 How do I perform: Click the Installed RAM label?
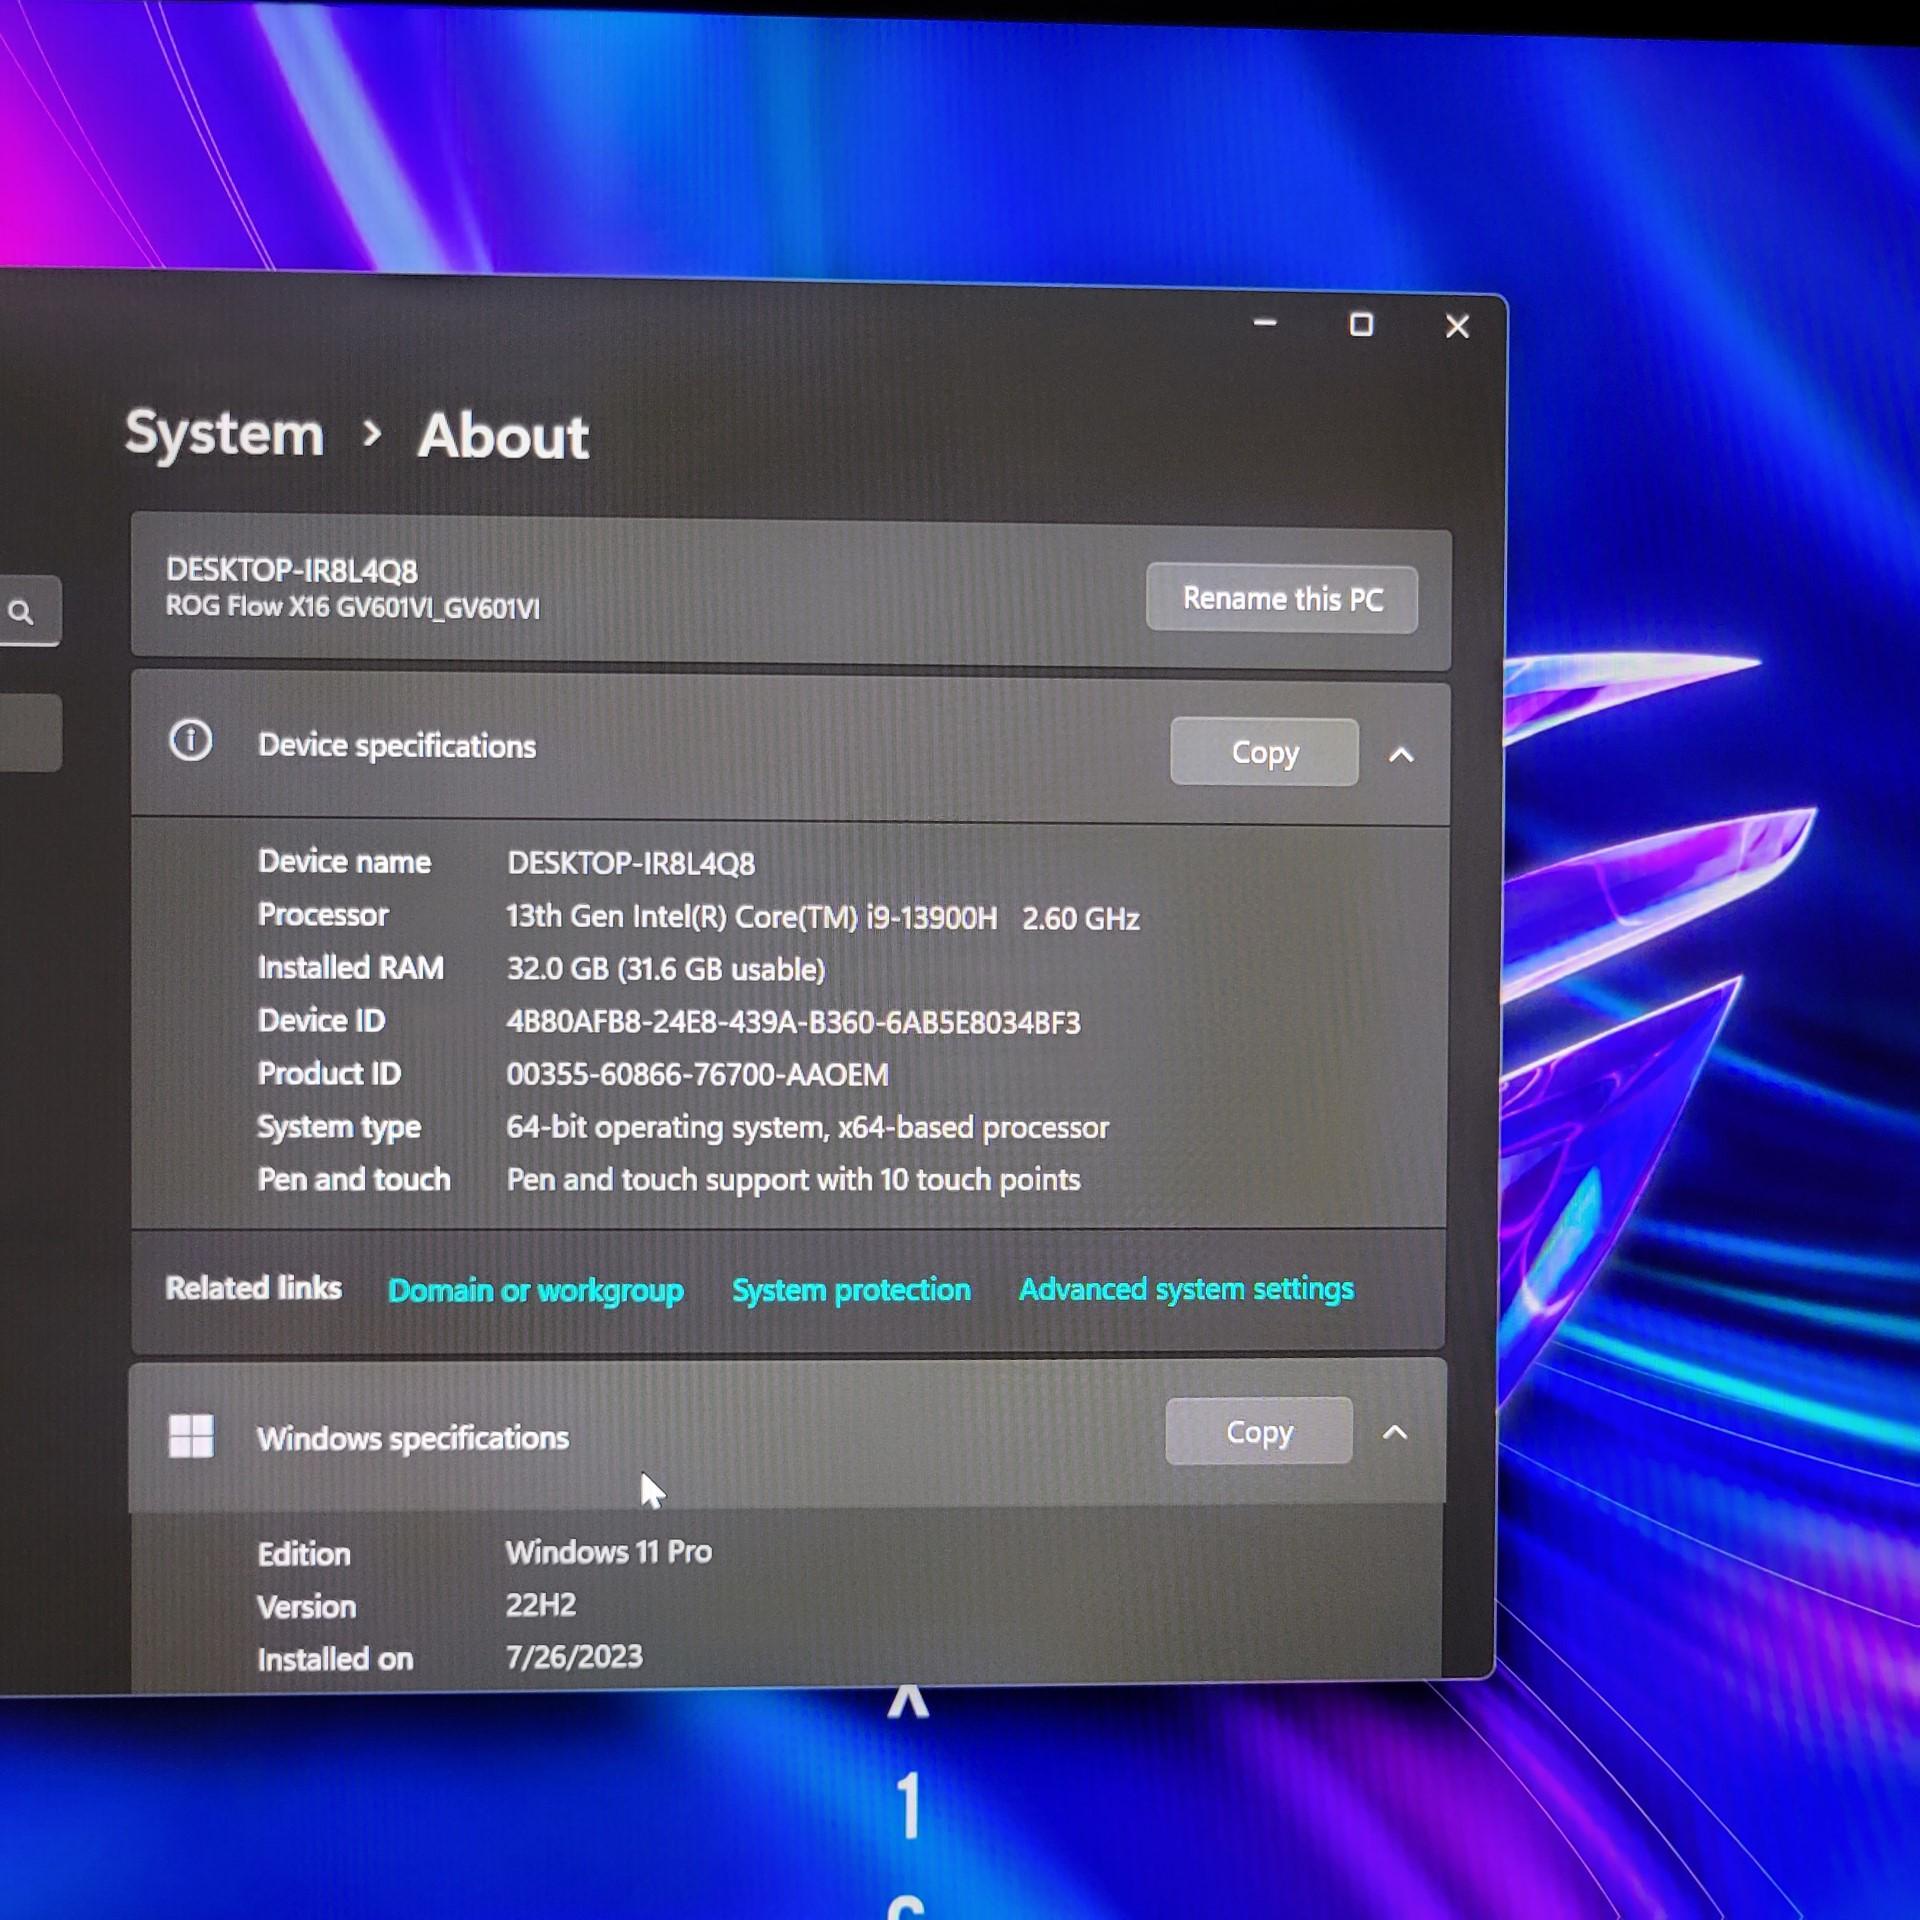(x=351, y=967)
